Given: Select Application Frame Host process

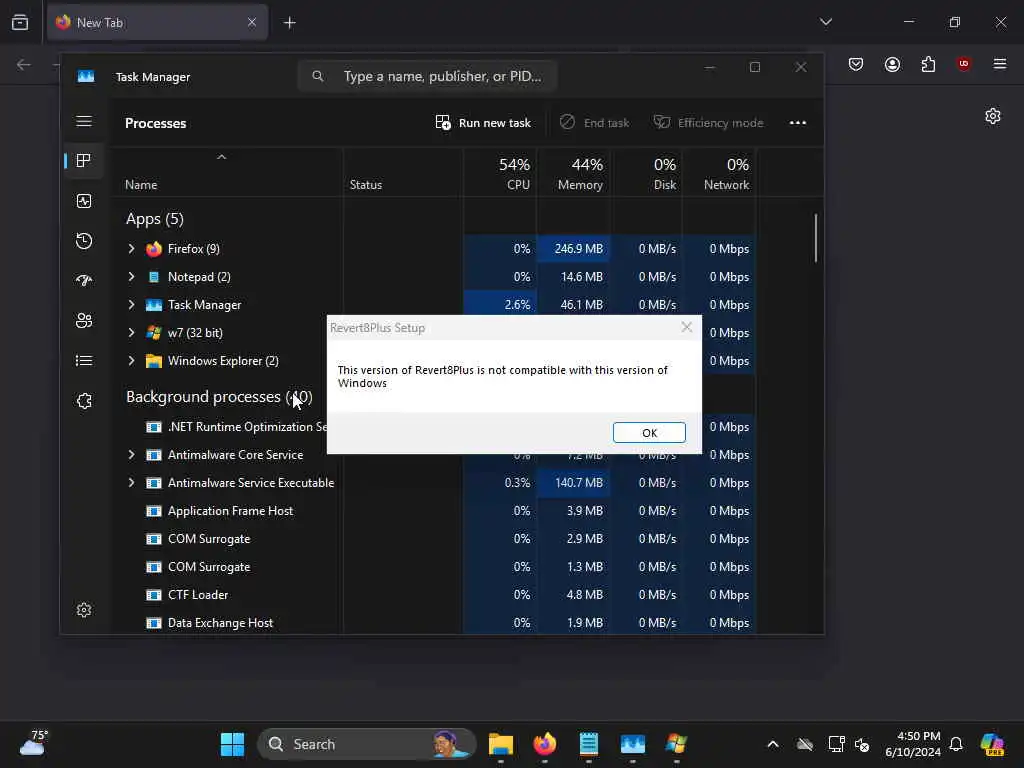Looking at the screenshot, I should pos(230,511).
